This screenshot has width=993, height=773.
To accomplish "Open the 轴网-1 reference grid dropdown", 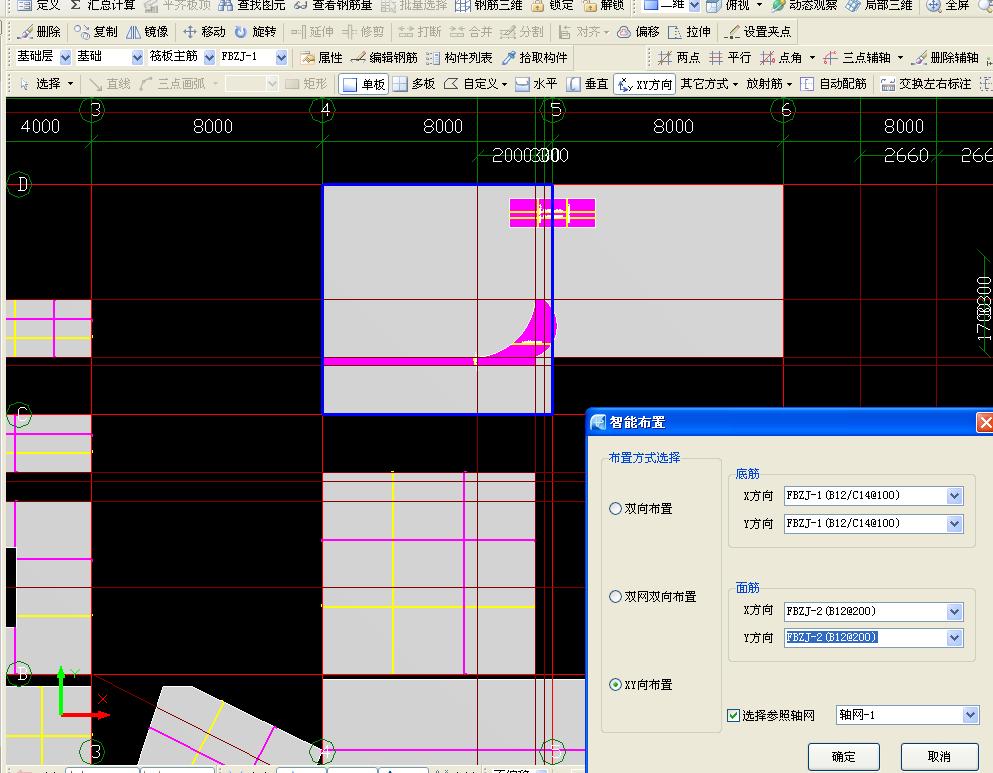I will [970, 715].
